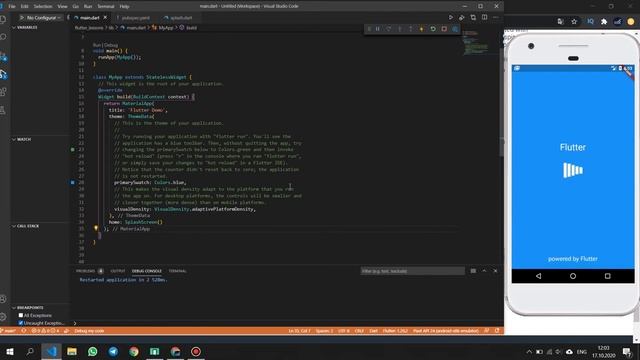Open WhatsApp from the Windows taskbar
Screen dimensions: 640x360
[x=93, y=351]
